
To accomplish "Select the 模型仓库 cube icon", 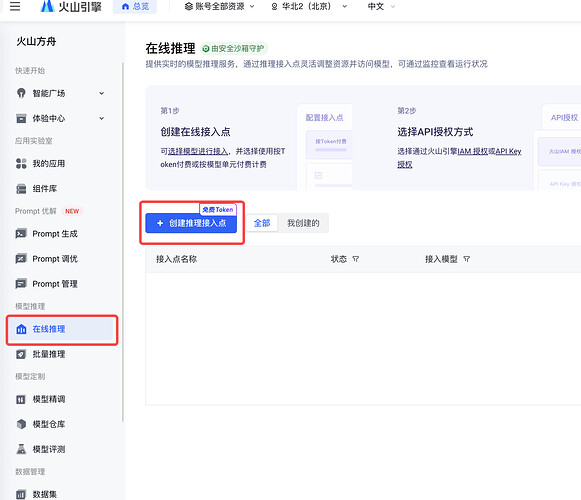I will click(x=21, y=424).
